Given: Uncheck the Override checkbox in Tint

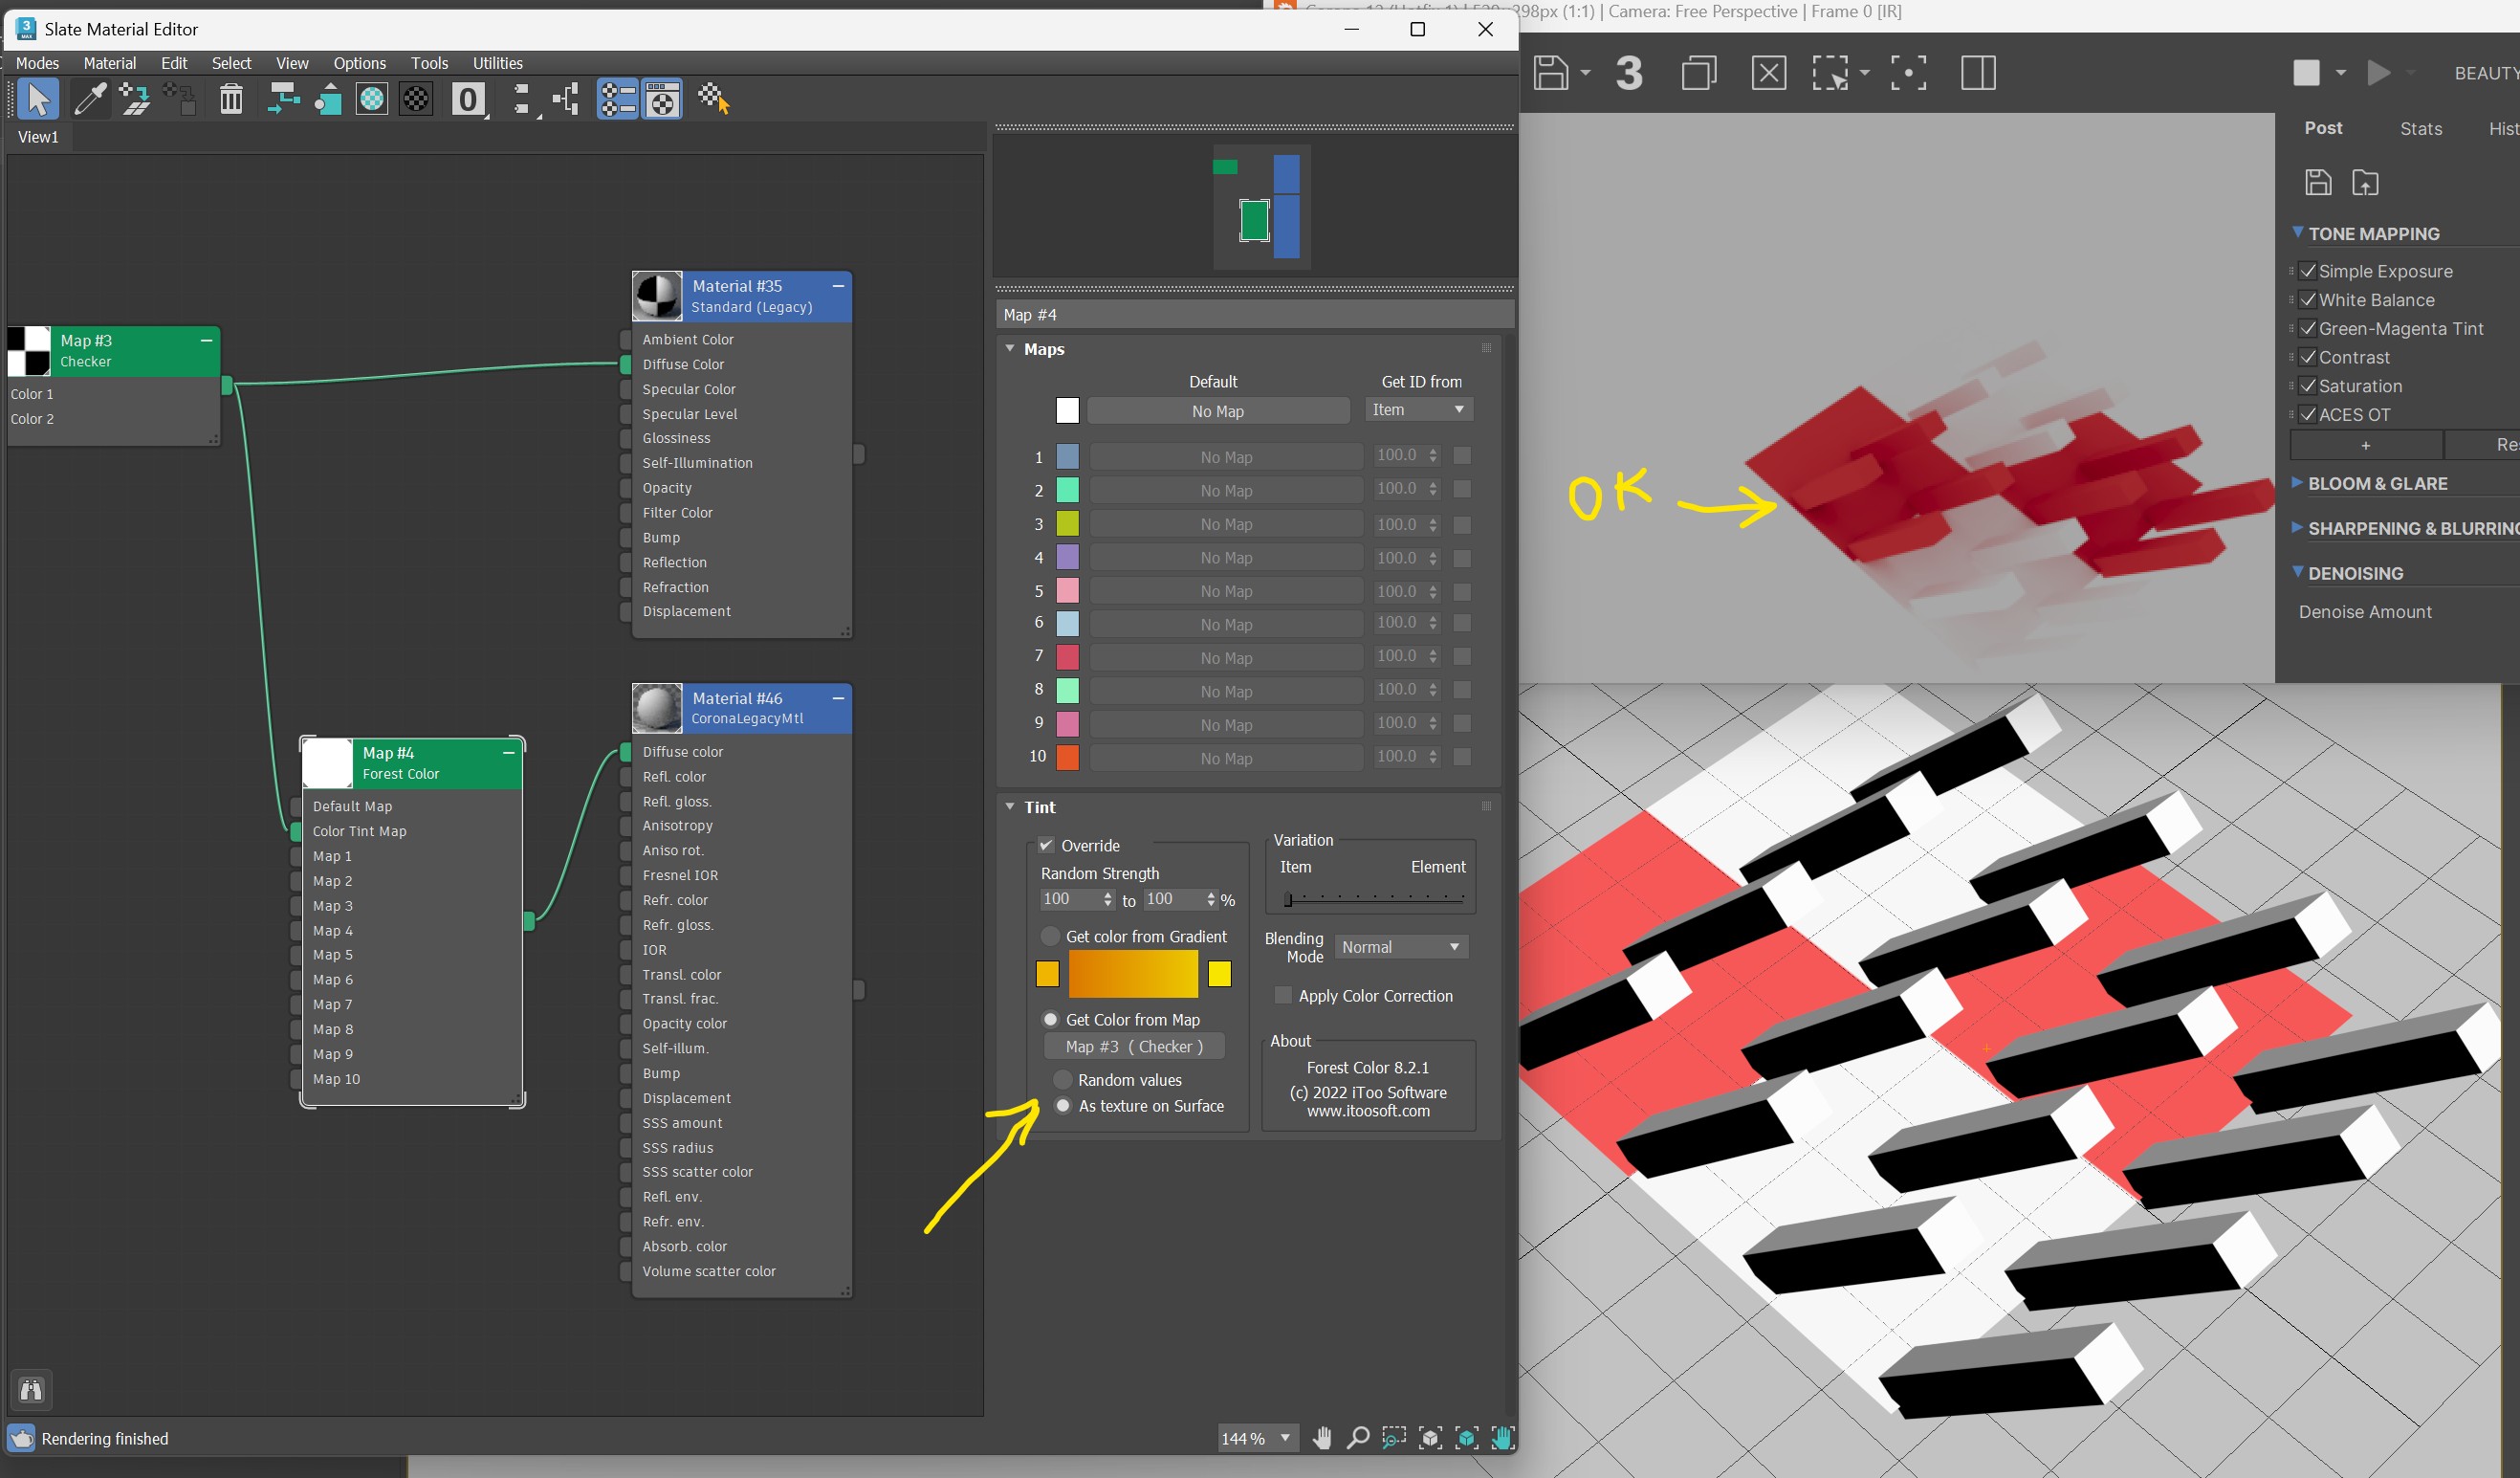Looking at the screenshot, I should (1046, 845).
